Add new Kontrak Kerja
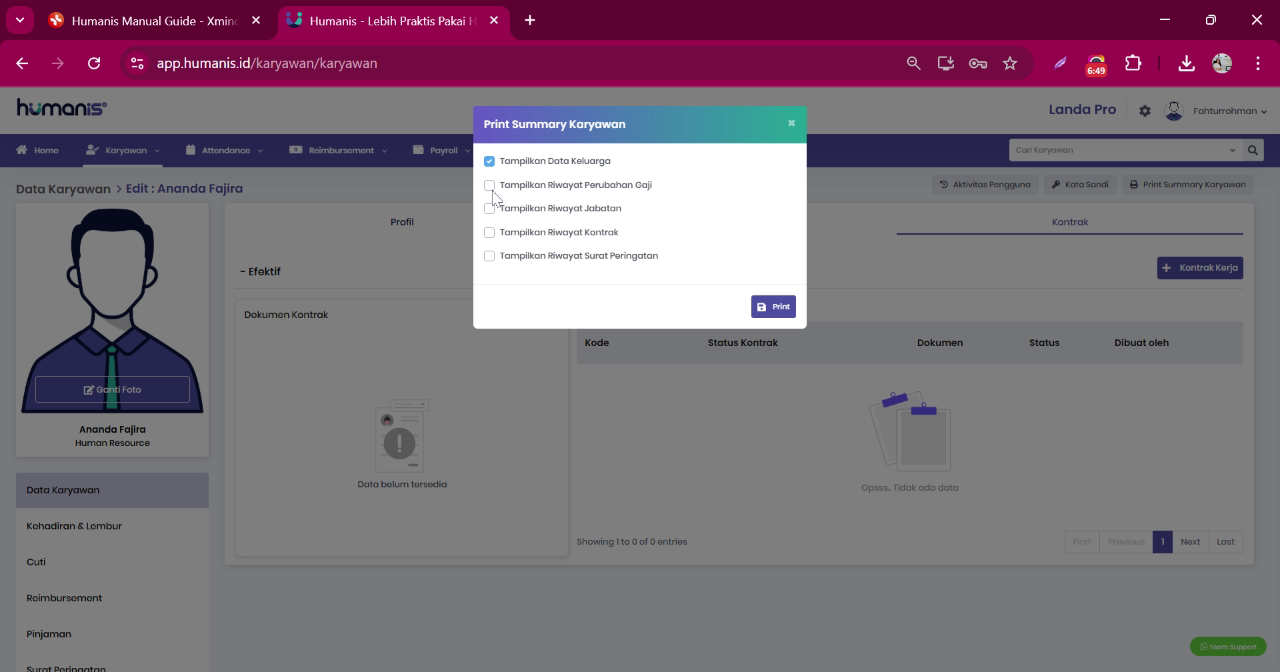This screenshot has width=1280, height=672. pyautogui.click(x=1200, y=268)
